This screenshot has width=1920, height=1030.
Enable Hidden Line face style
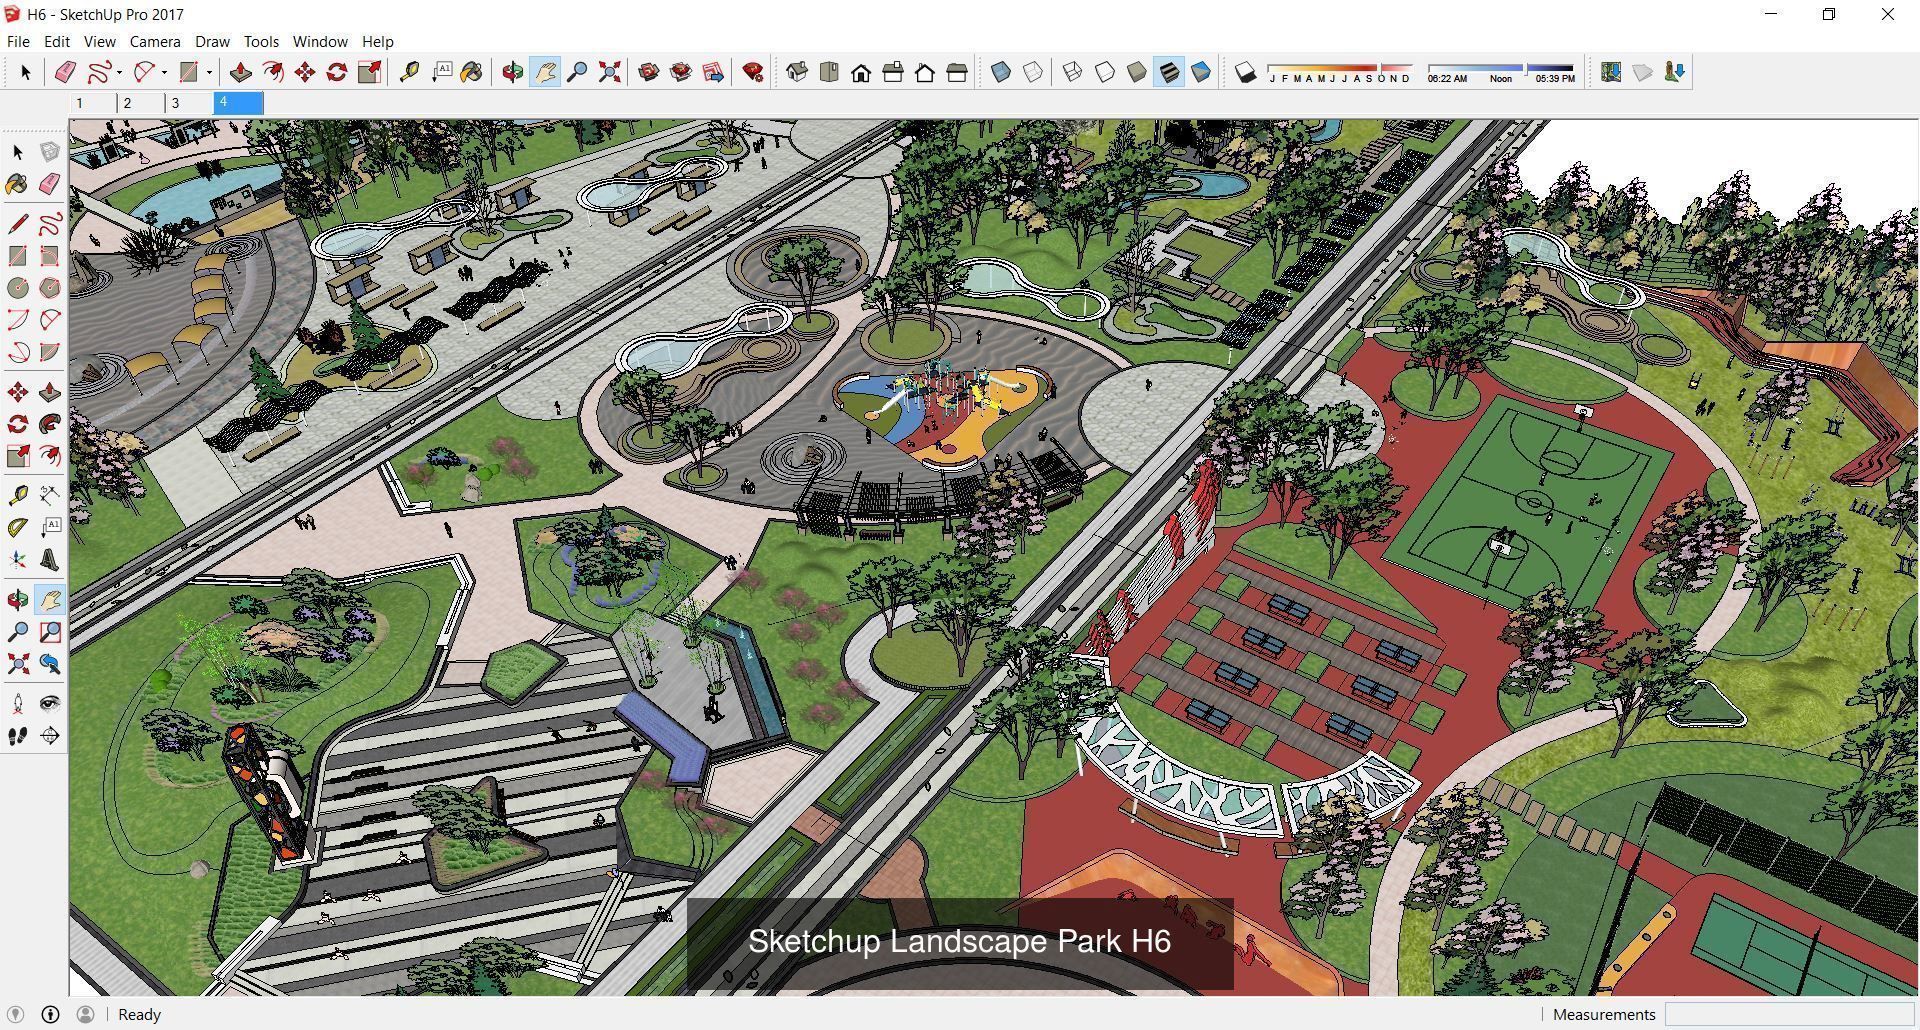[x=1105, y=72]
